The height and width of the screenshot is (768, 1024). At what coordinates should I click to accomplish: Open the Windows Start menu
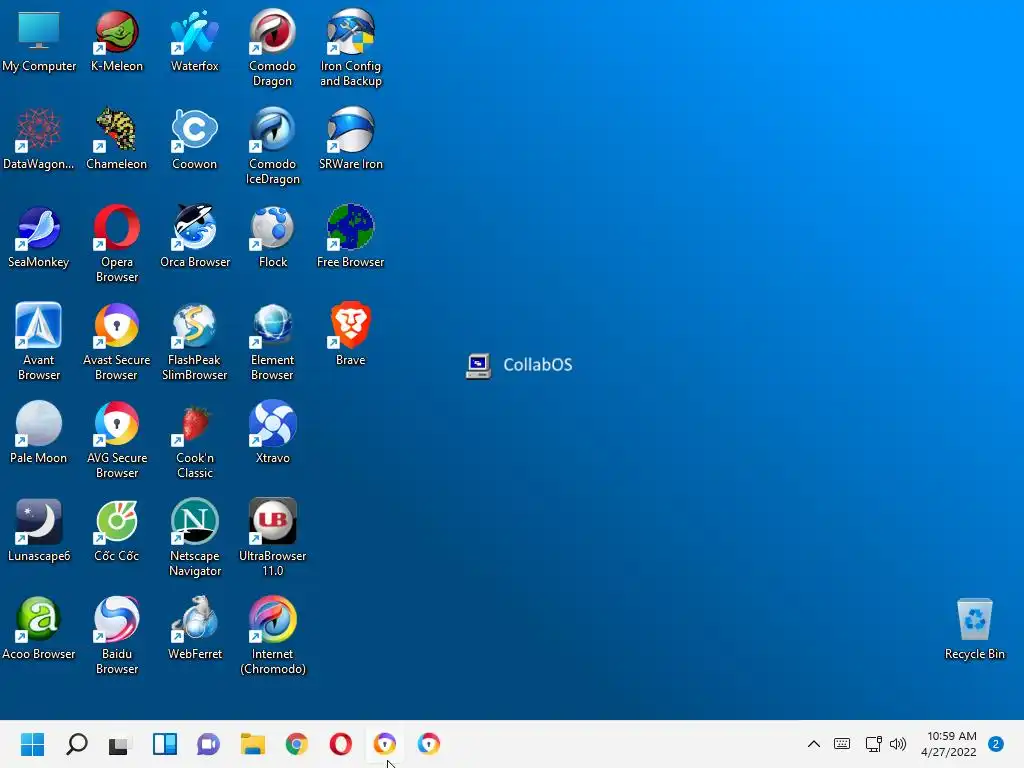[x=33, y=744]
